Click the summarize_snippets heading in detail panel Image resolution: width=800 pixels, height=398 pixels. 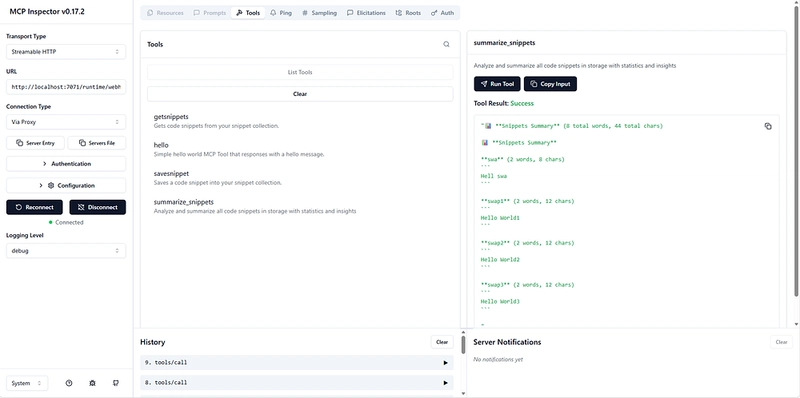pos(504,43)
